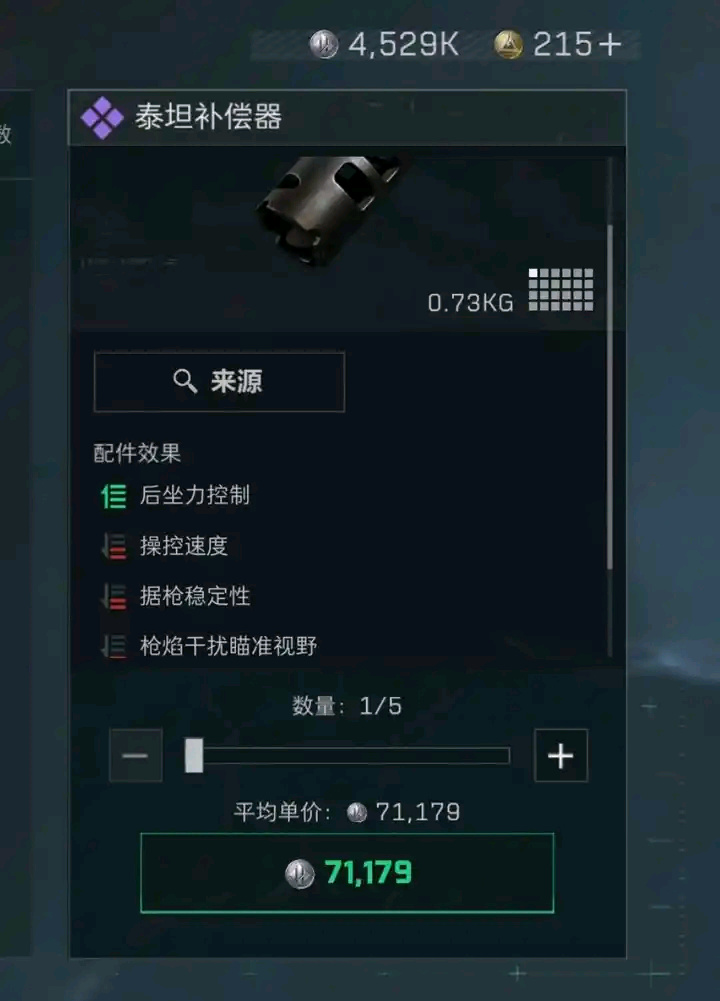720x1001 pixels.
Task: Increase quantity with the plus button
Action: click(x=561, y=756)
